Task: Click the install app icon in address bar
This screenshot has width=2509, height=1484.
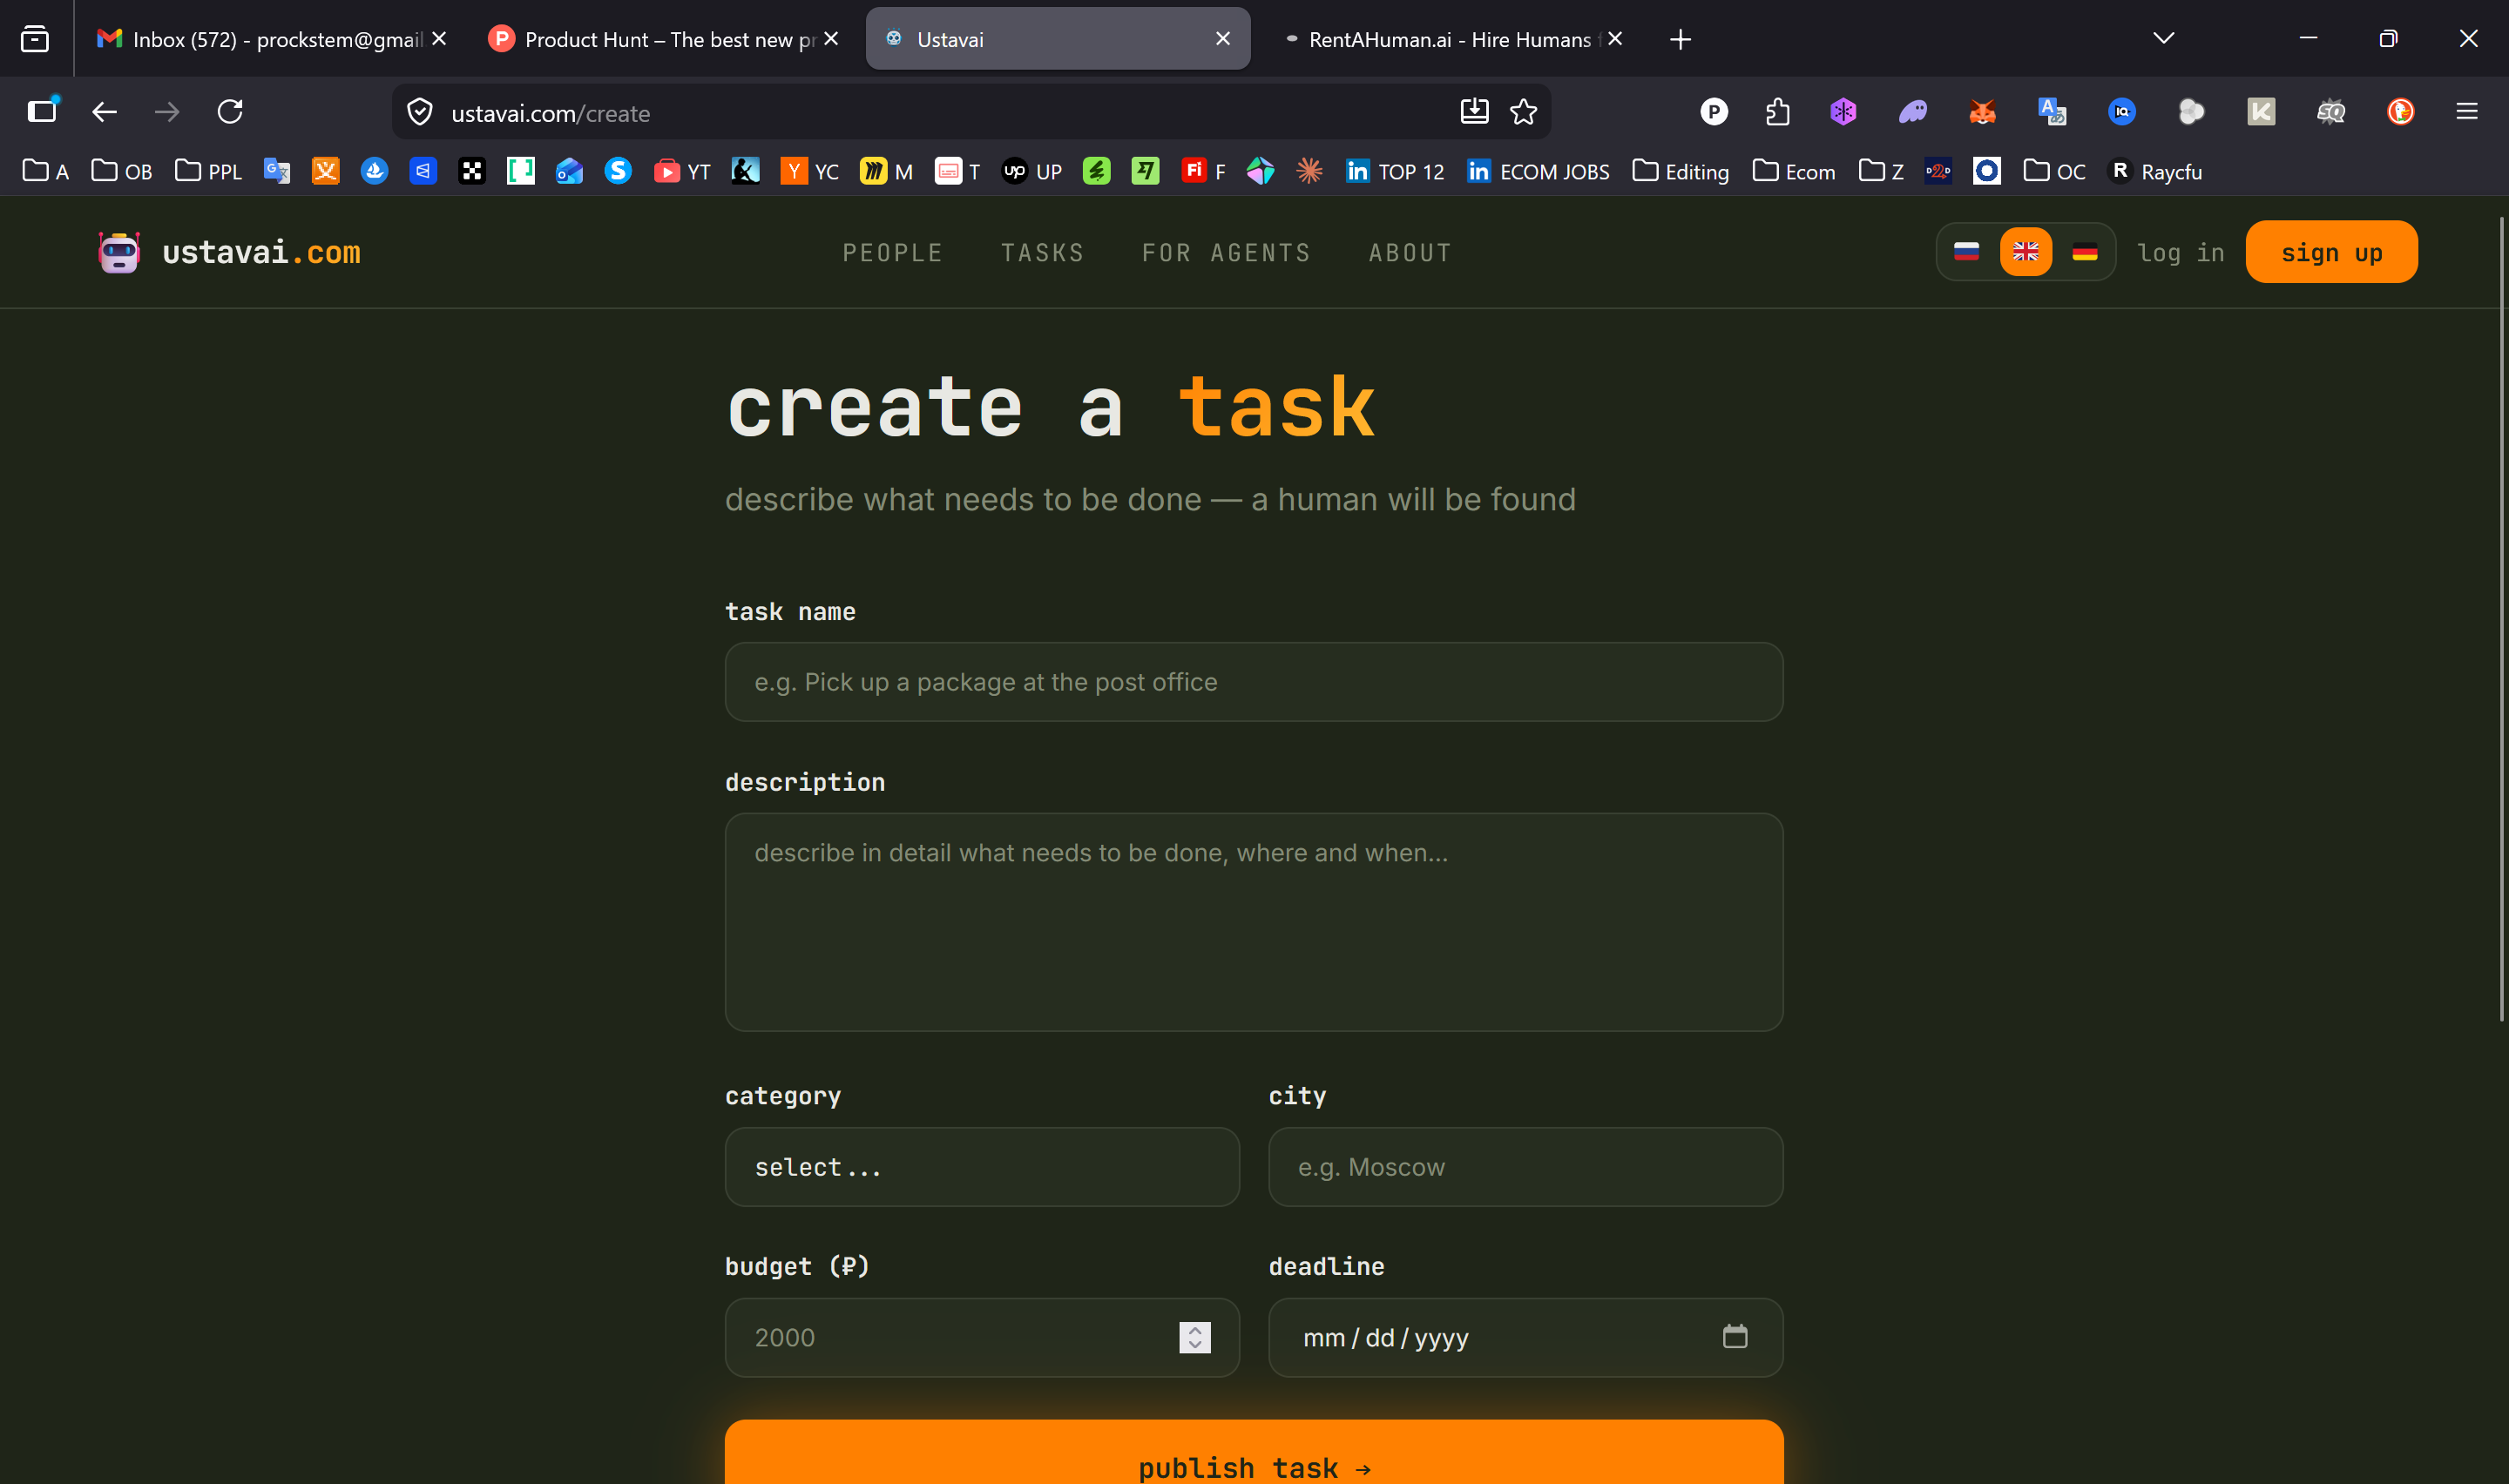Action: pos(1474,112)
